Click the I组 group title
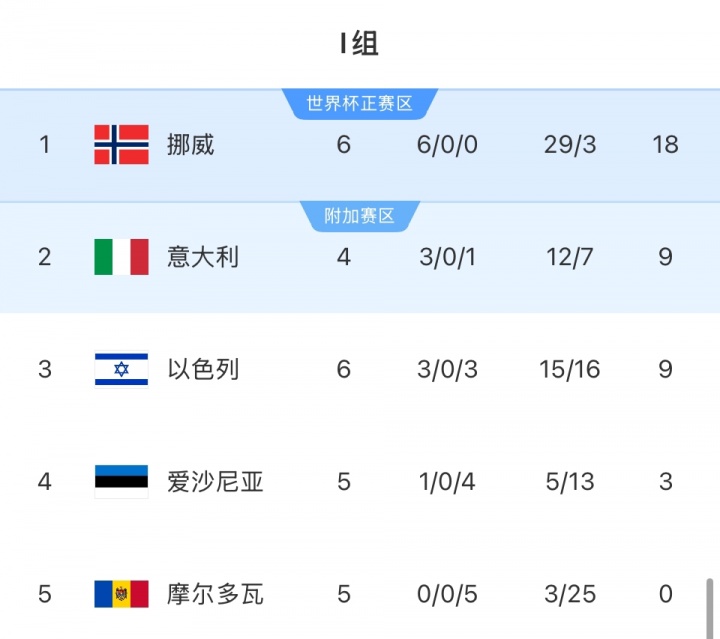Image resolution: width=720 pixels, height=639 pixels. click(x=359, y=44)
